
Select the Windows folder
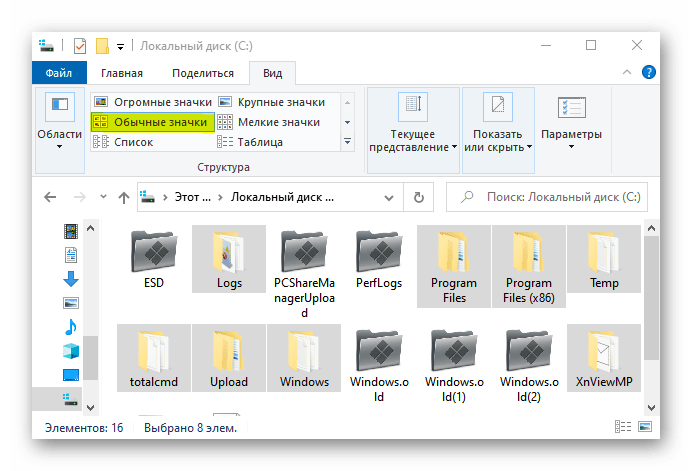pyautogui.click(x=304, y=358)
